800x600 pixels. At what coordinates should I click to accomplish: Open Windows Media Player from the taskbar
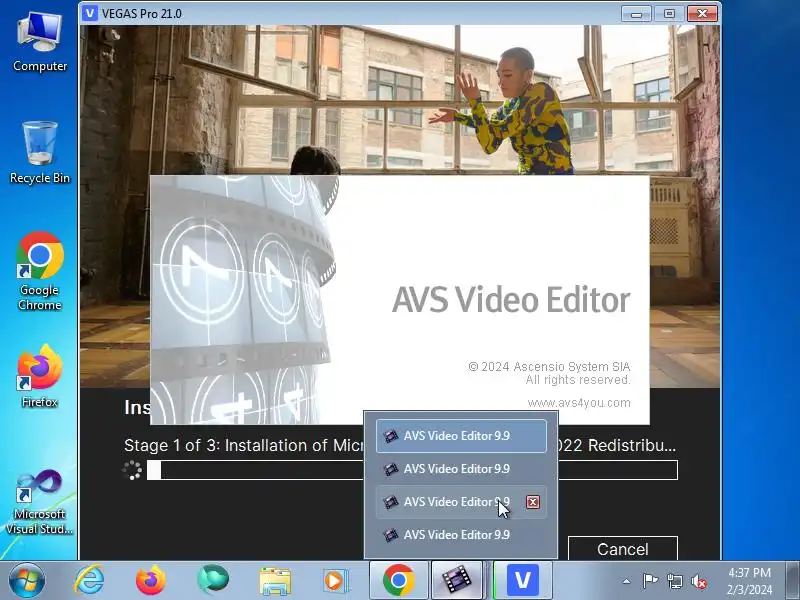[x=335, y=581]
